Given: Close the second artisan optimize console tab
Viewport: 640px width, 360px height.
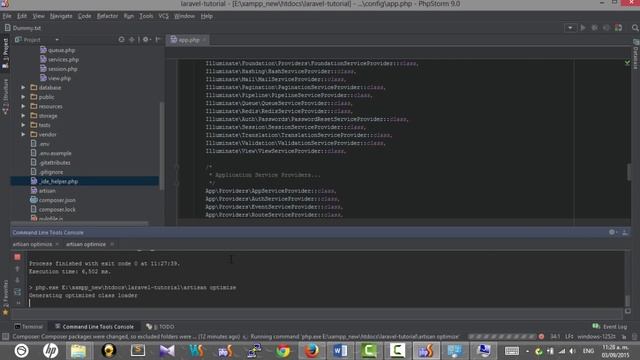Looking at the screenshot, I should [x=112, y=244].
